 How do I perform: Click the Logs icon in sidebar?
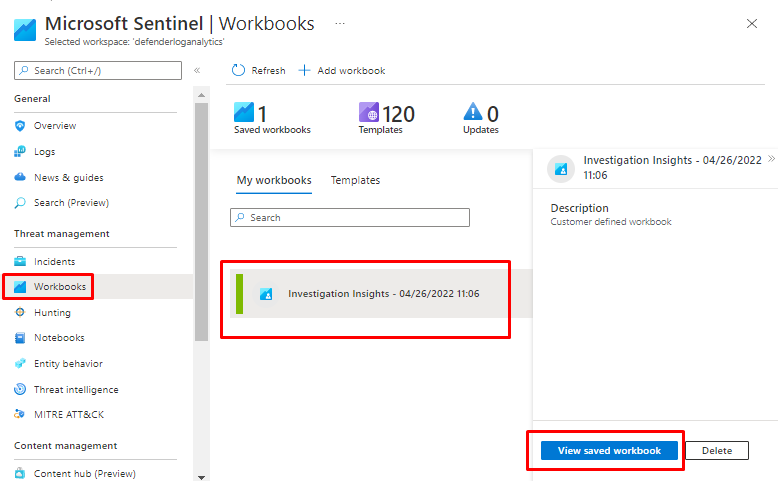pos(20,152)
